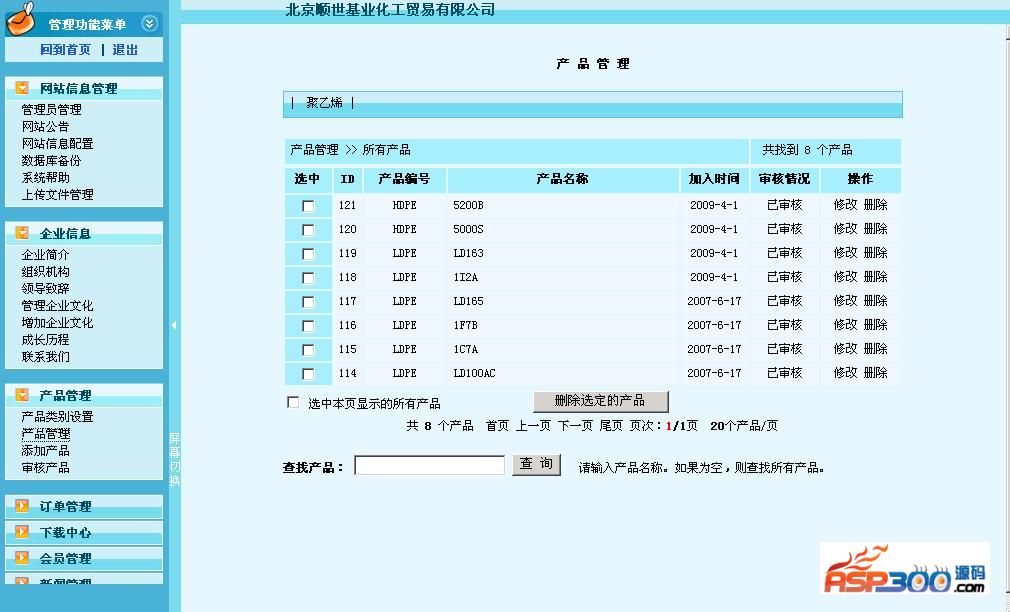Open 数据库备份 in sidebar
1010x612 pixels.
tap(52, 160)
